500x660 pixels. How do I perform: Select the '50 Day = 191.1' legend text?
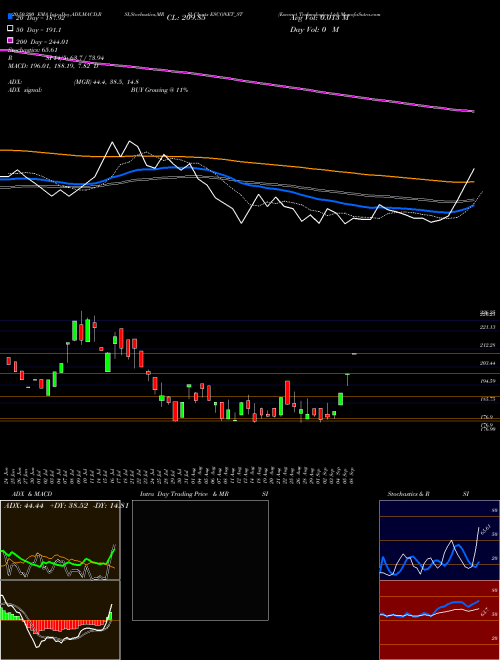[x=38, y=30]
